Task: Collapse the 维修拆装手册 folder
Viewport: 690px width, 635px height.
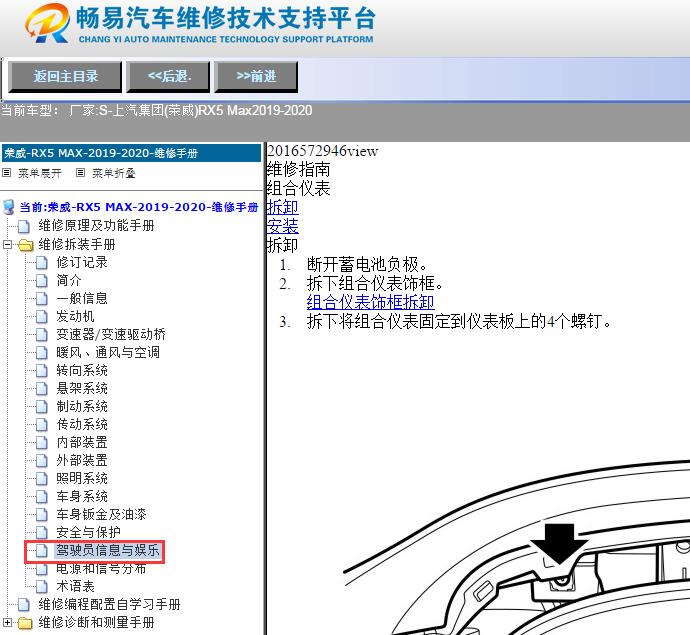Action: (7, 244)
